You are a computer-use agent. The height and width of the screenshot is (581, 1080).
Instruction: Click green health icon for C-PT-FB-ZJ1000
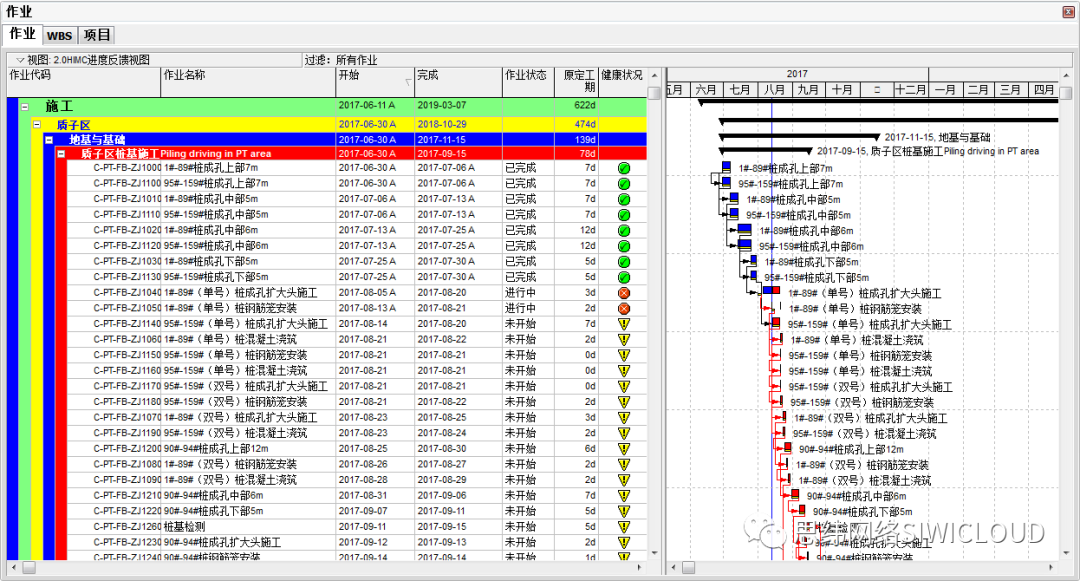[x=624, y=168]
